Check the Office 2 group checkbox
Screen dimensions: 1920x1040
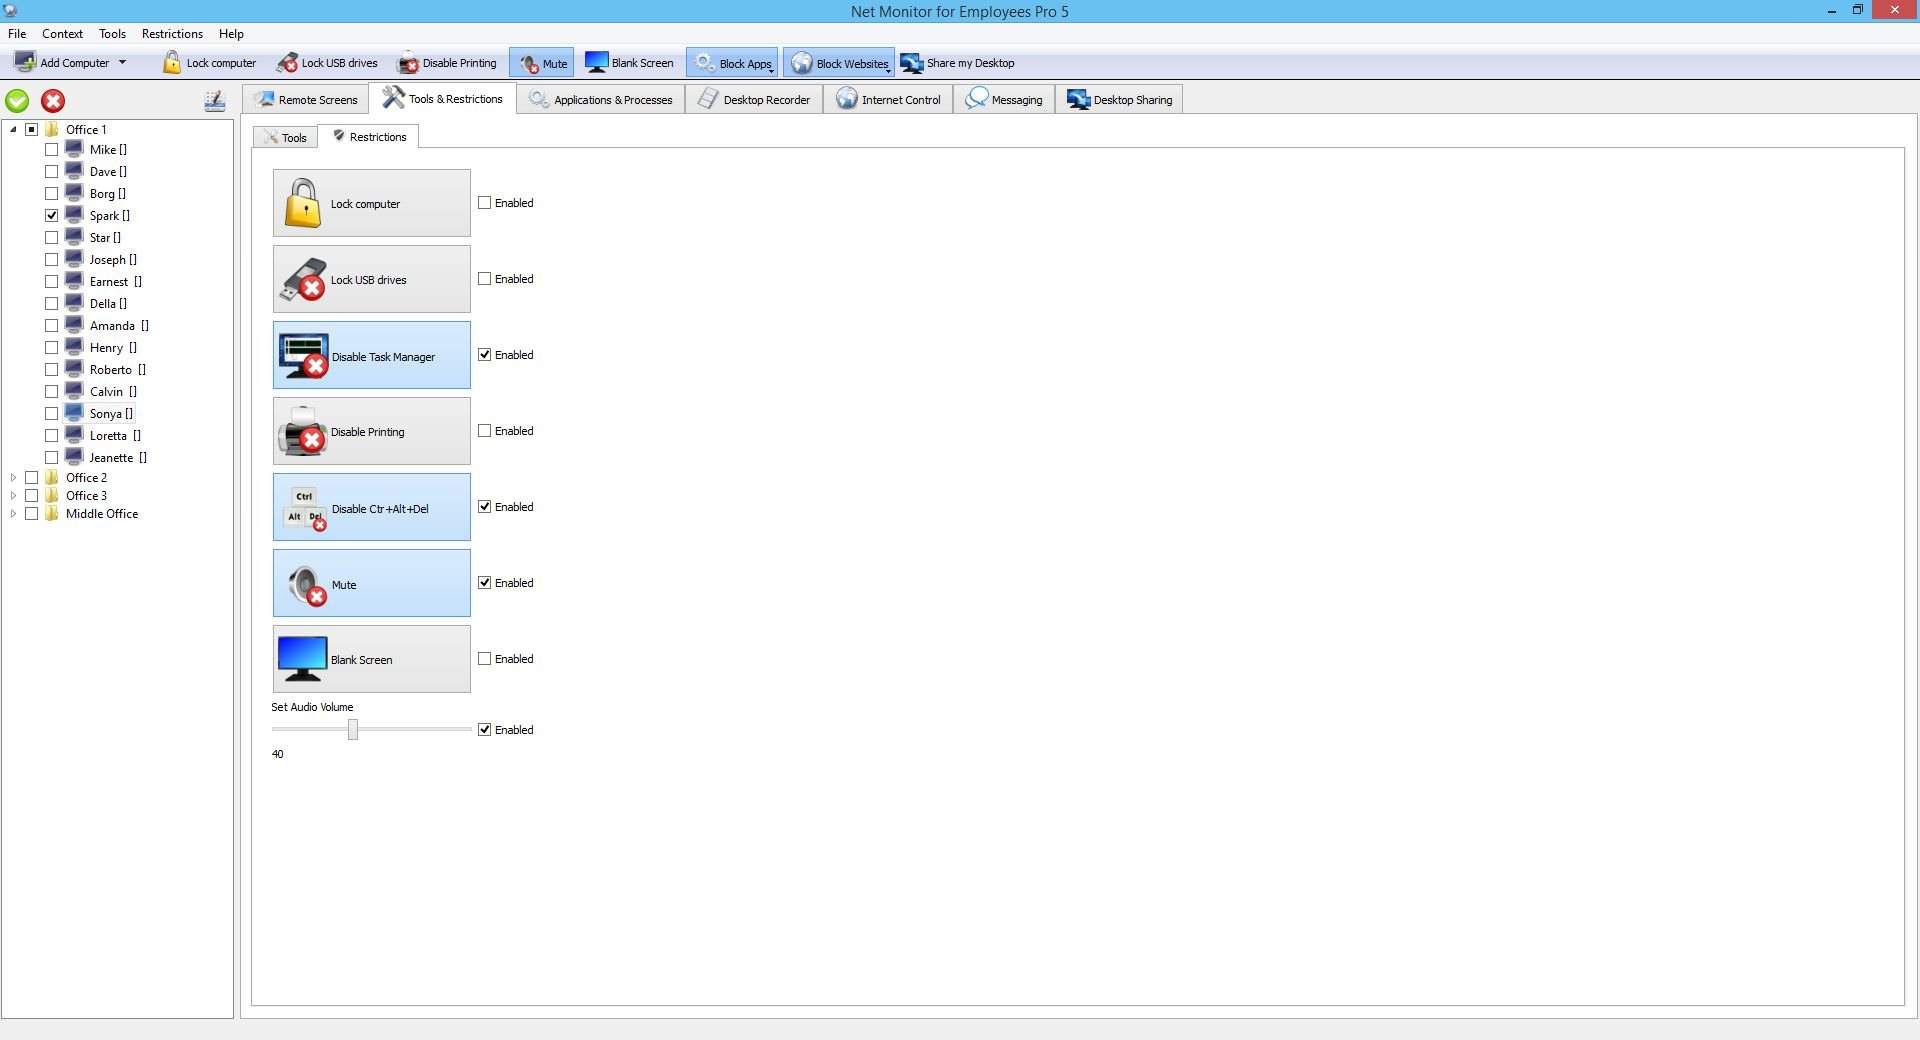click(32, 477)
